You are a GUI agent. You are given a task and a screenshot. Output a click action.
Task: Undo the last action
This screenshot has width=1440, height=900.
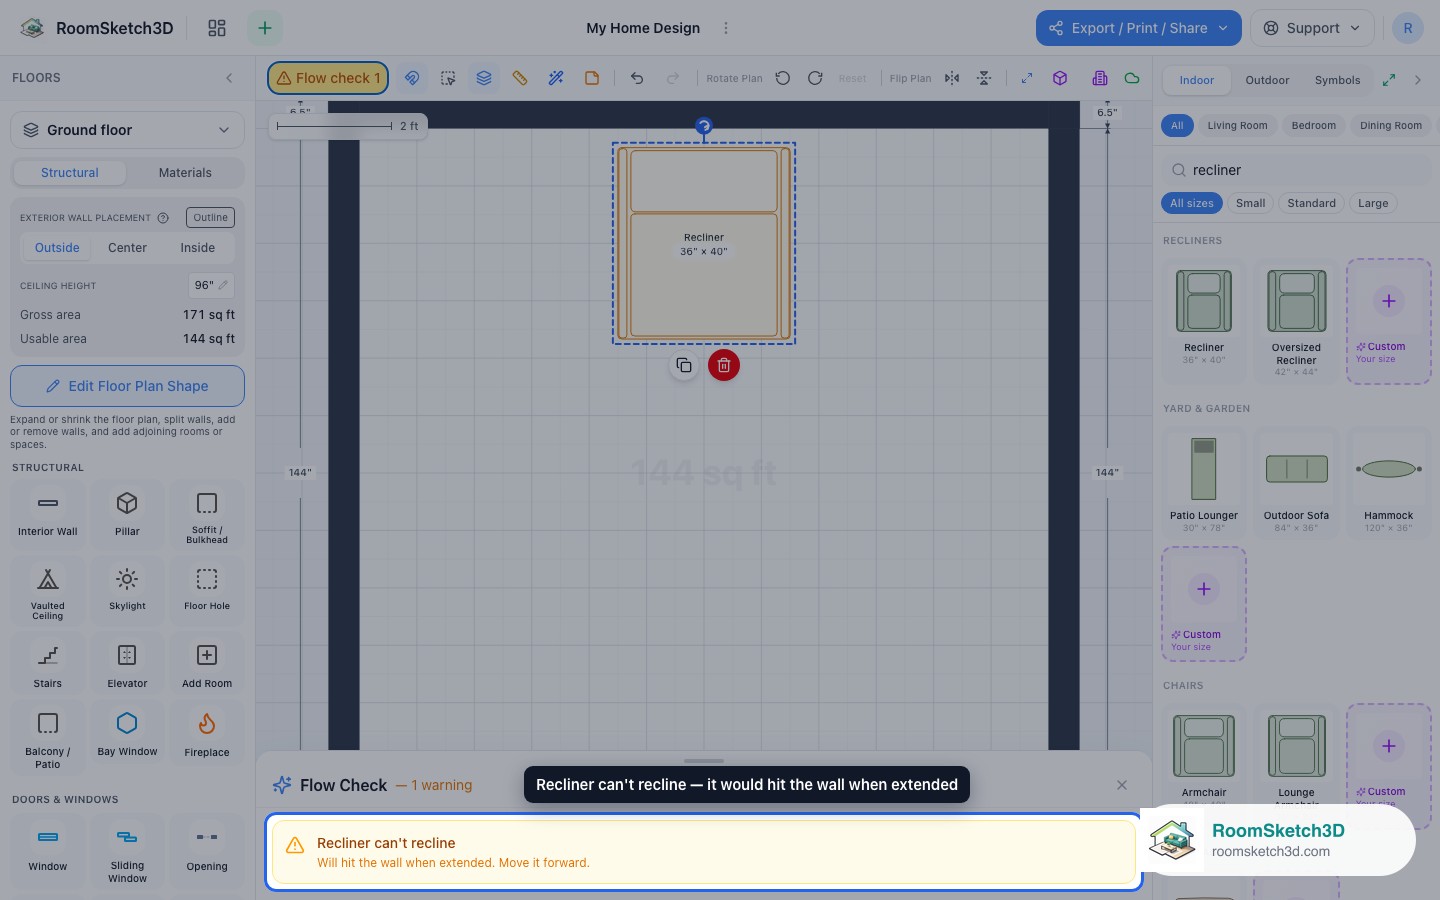point(637,78)
